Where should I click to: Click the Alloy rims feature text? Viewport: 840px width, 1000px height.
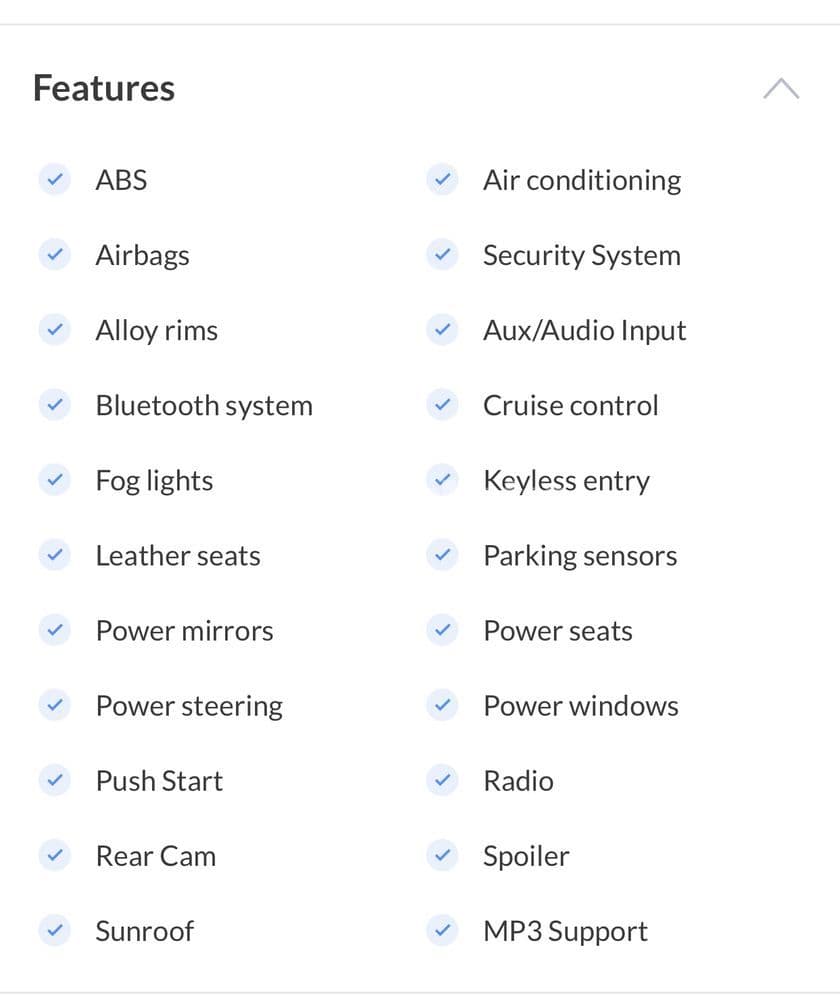click(156, 330)
